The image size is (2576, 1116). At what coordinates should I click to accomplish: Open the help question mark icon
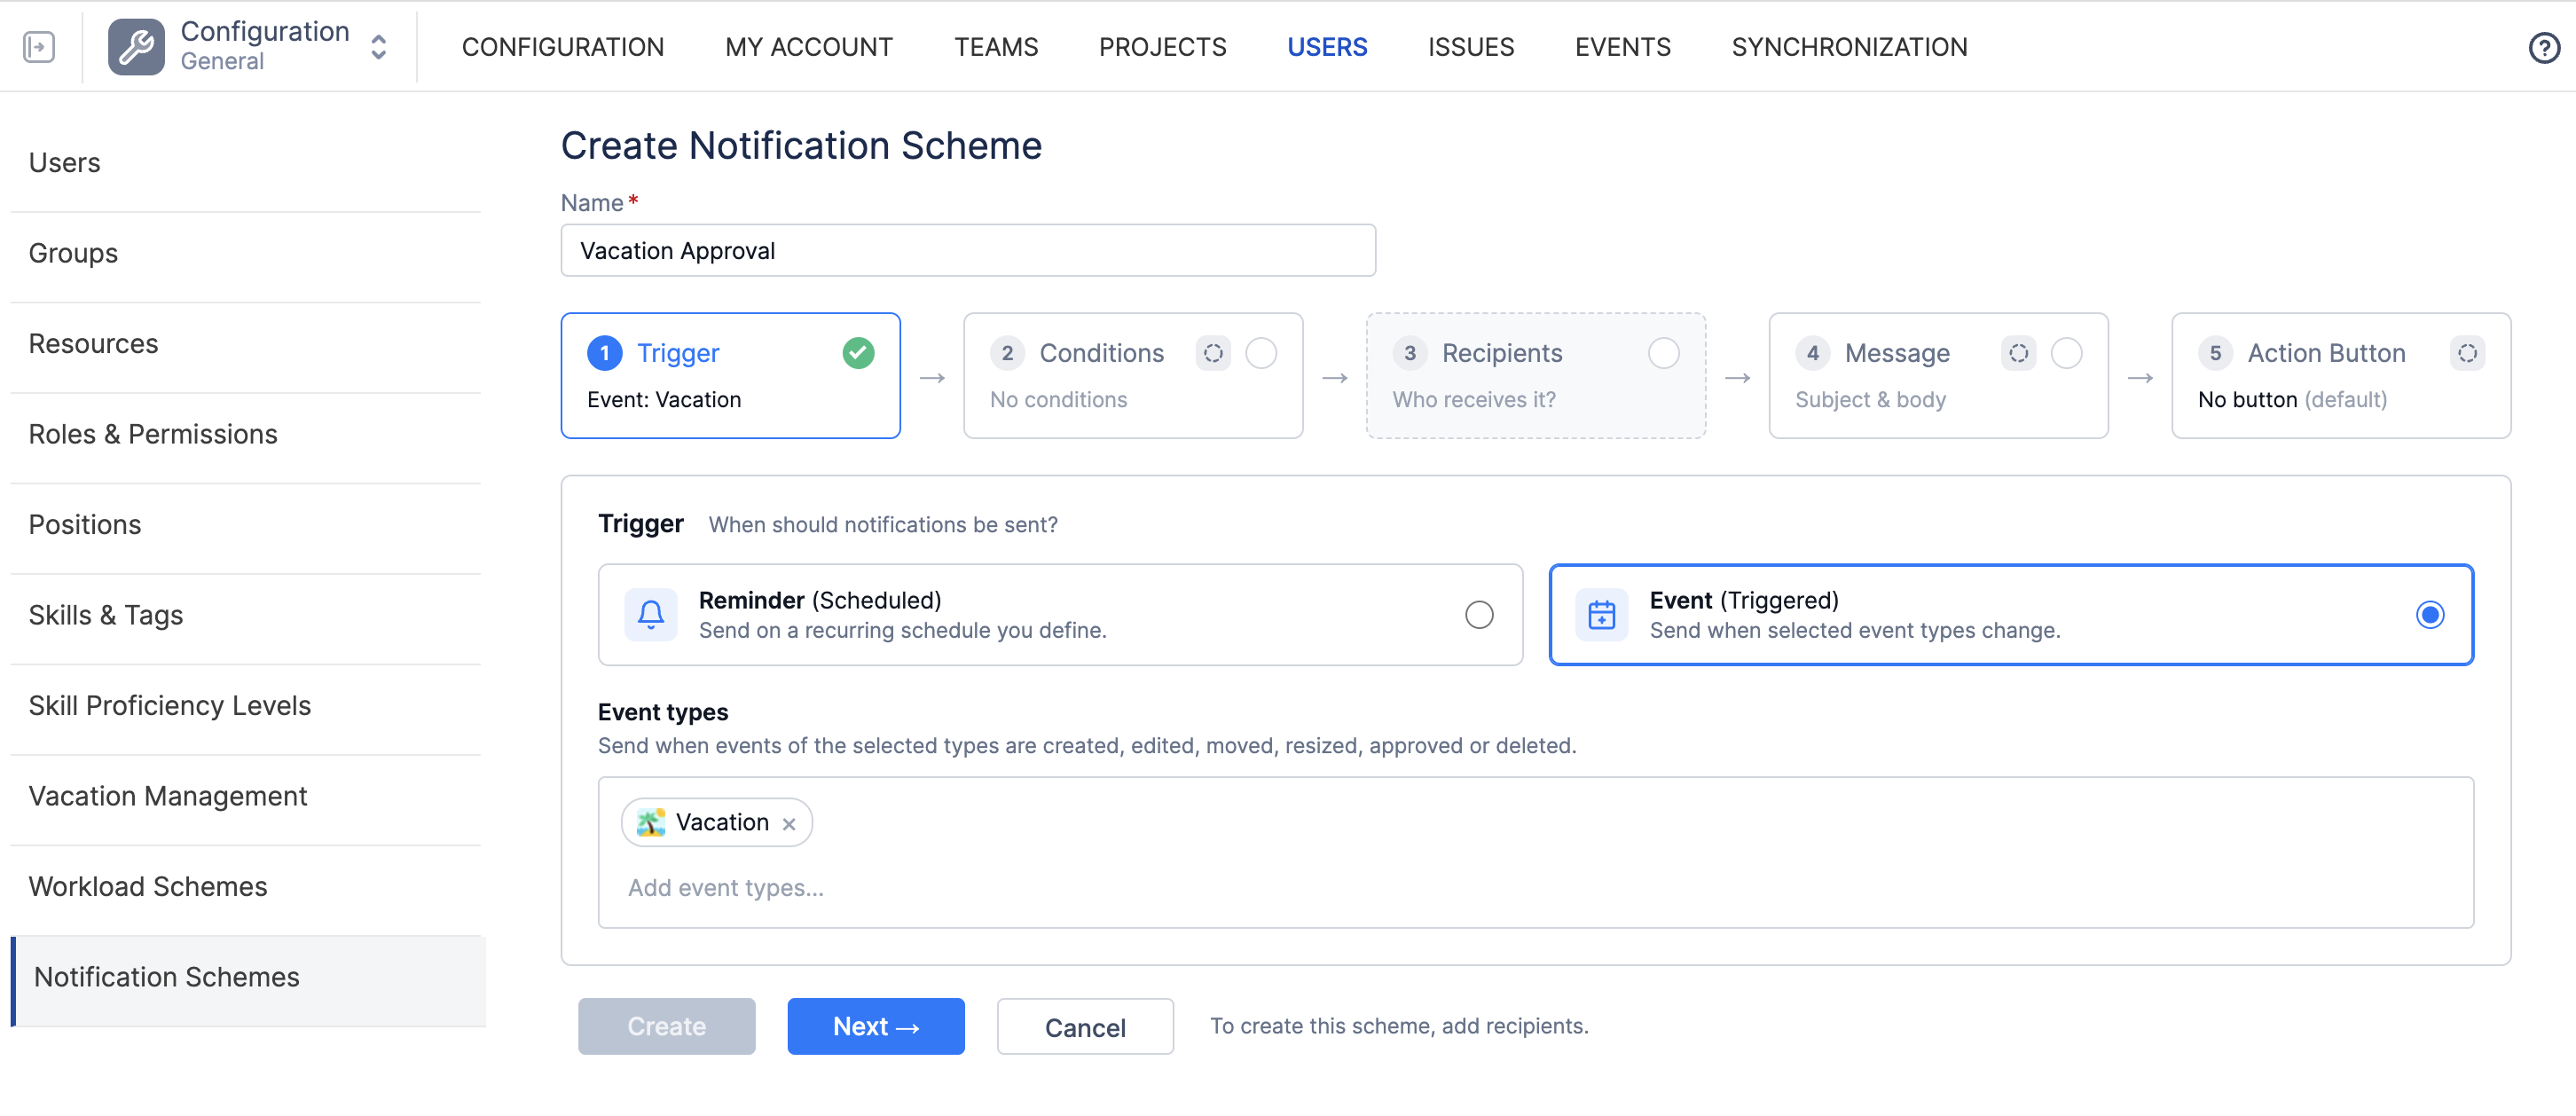point(2544,47)
